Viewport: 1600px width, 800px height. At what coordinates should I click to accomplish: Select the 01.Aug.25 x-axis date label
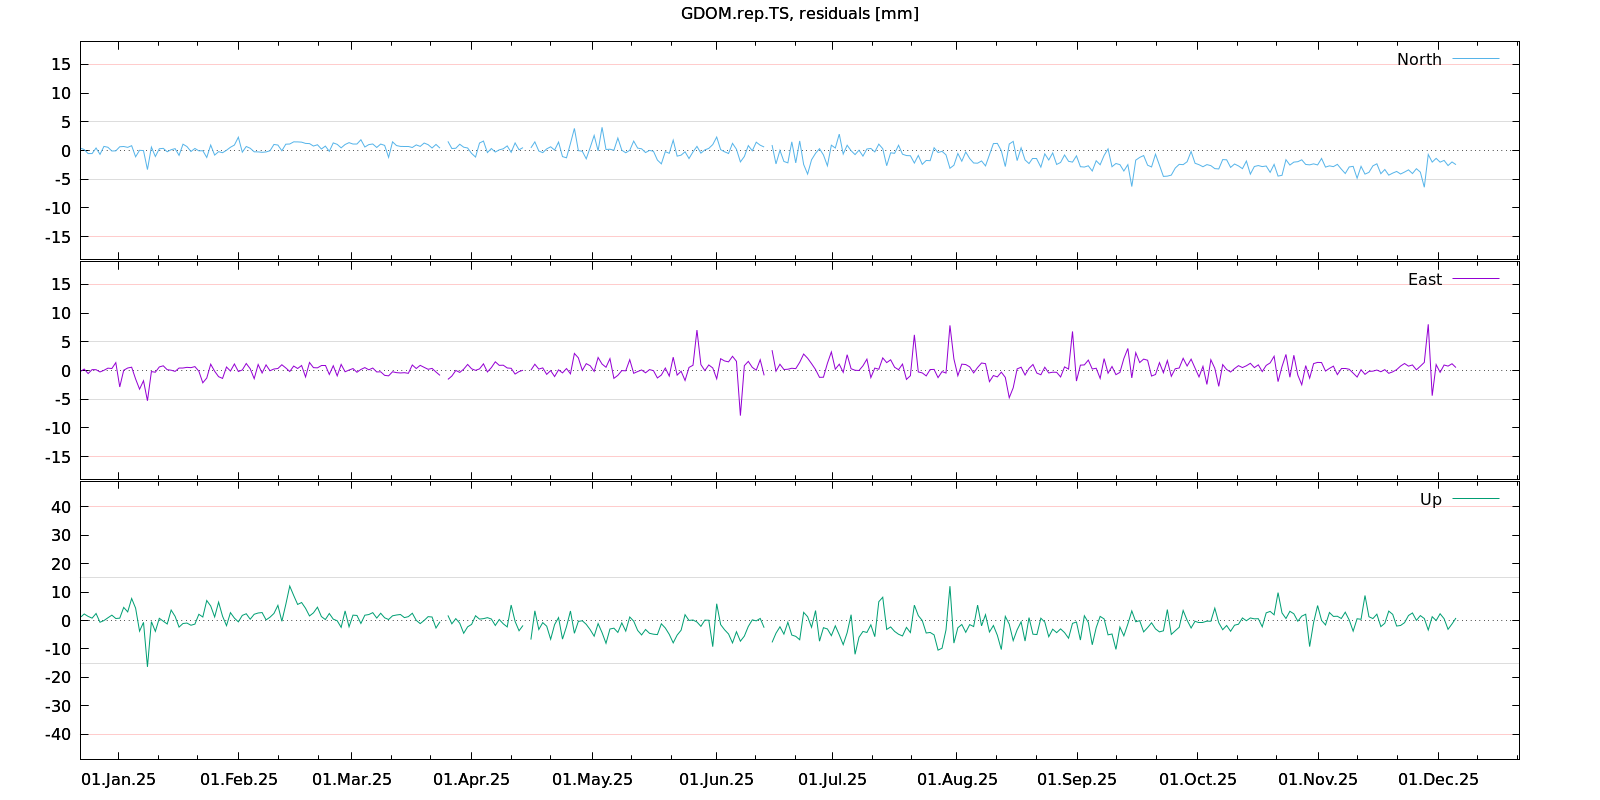click(957, 780)
